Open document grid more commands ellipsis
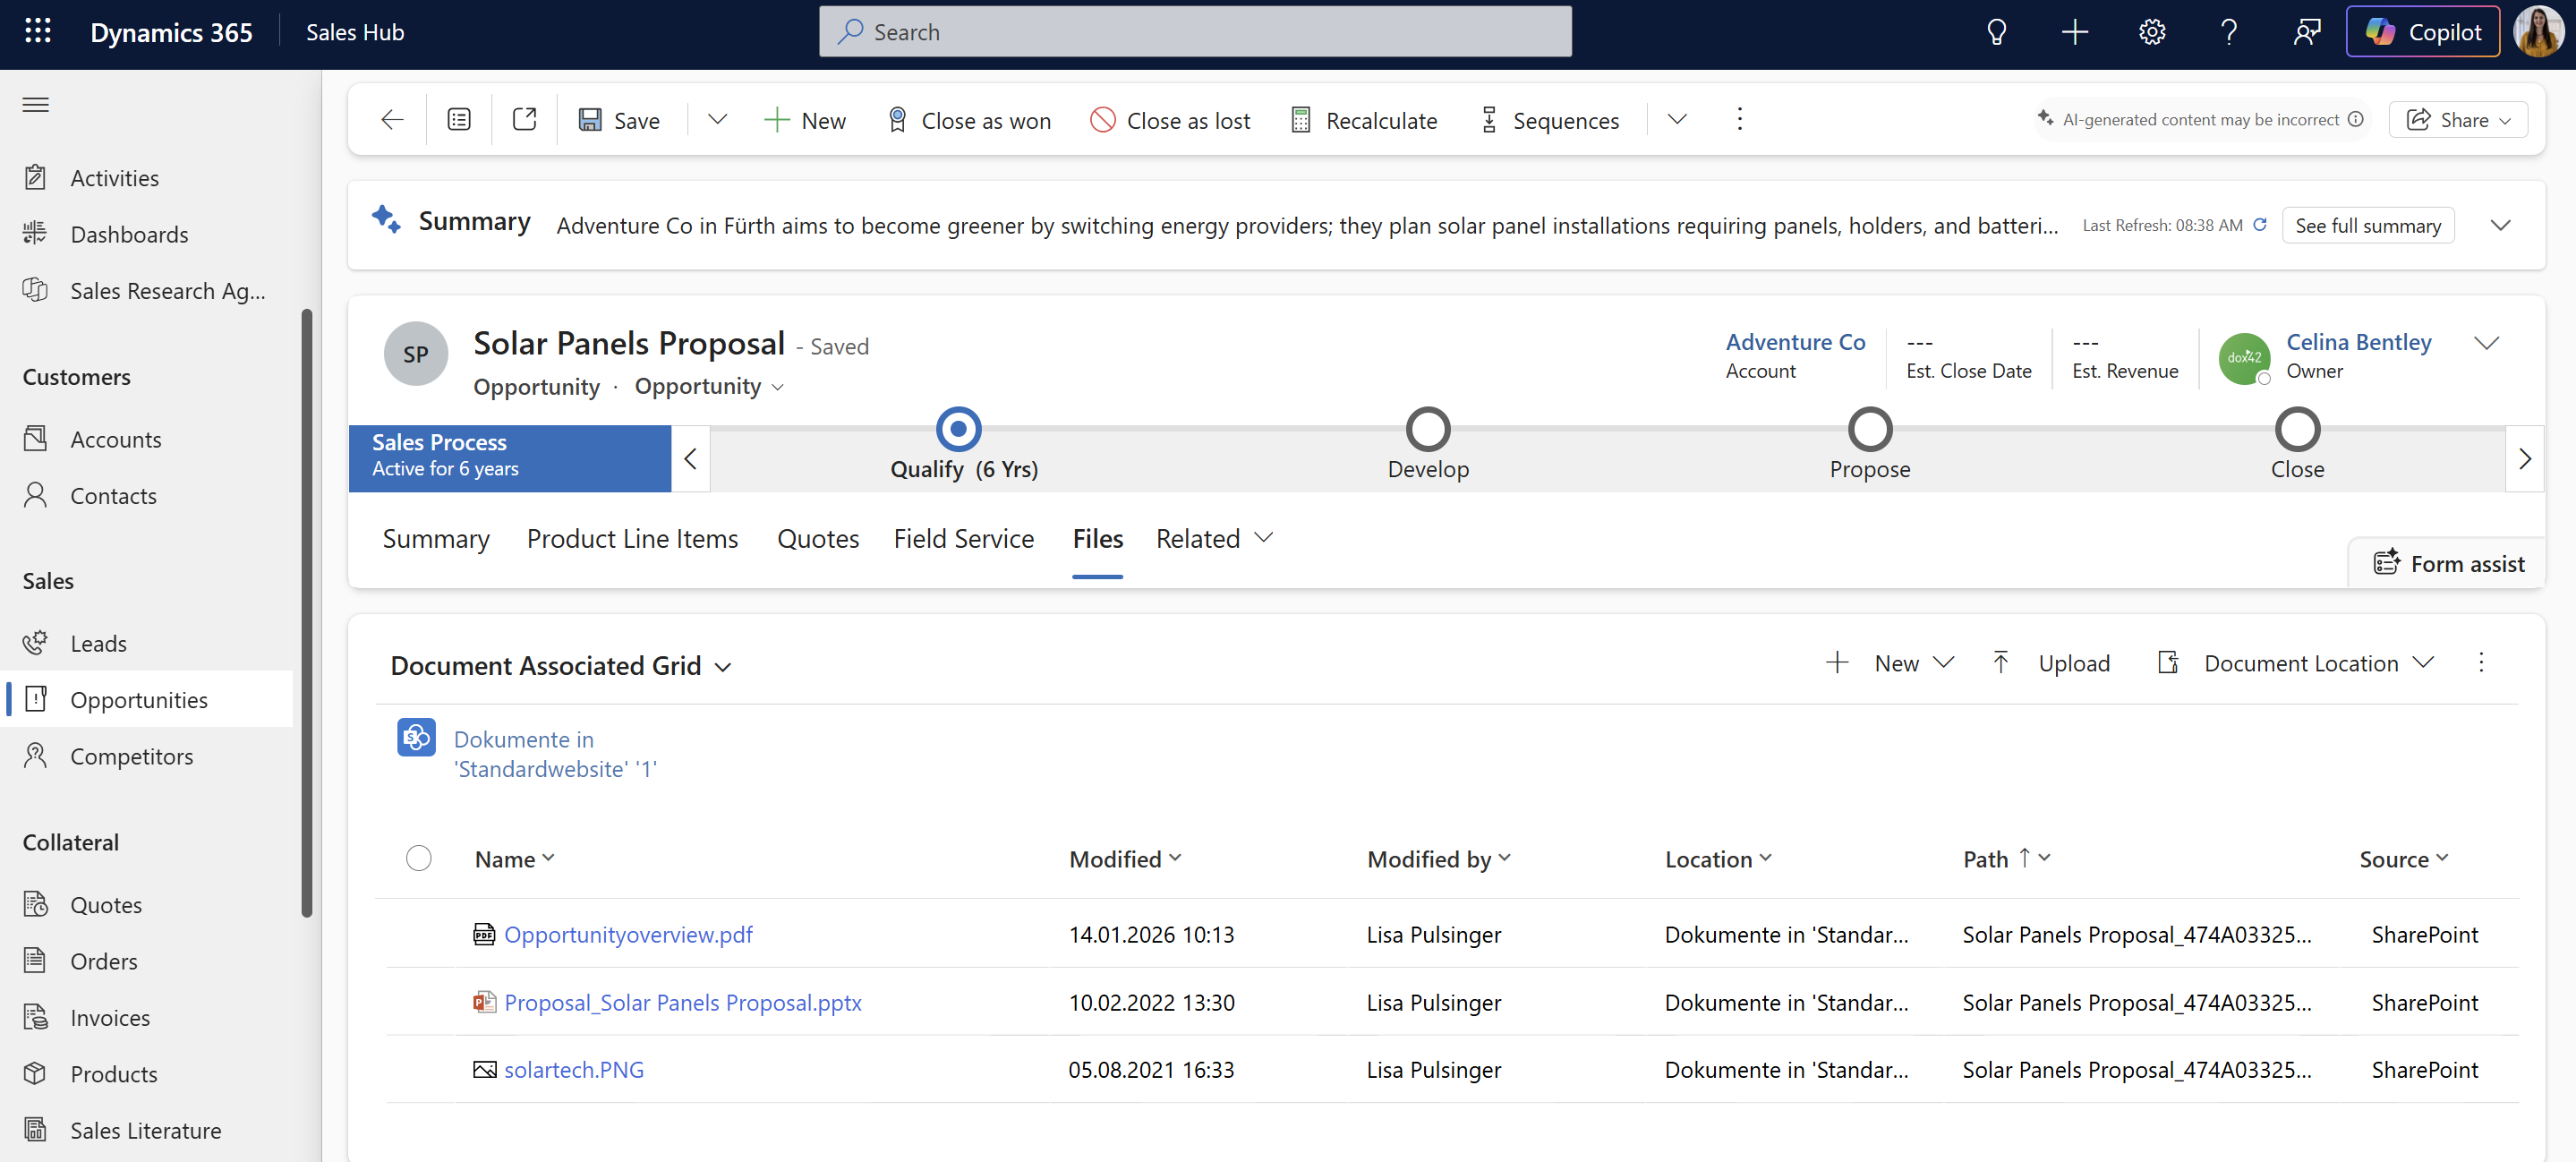The height and width of the screenshot is (1162, 2576). [x=2480, y=663]
